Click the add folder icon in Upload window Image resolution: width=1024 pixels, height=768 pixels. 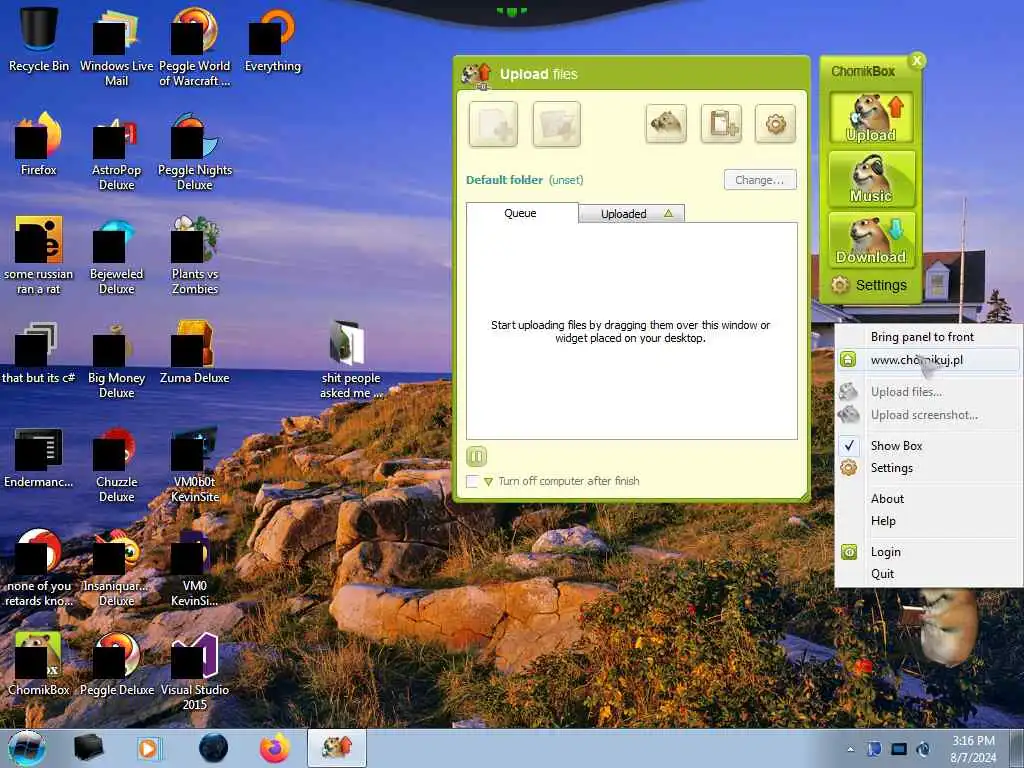556,123
